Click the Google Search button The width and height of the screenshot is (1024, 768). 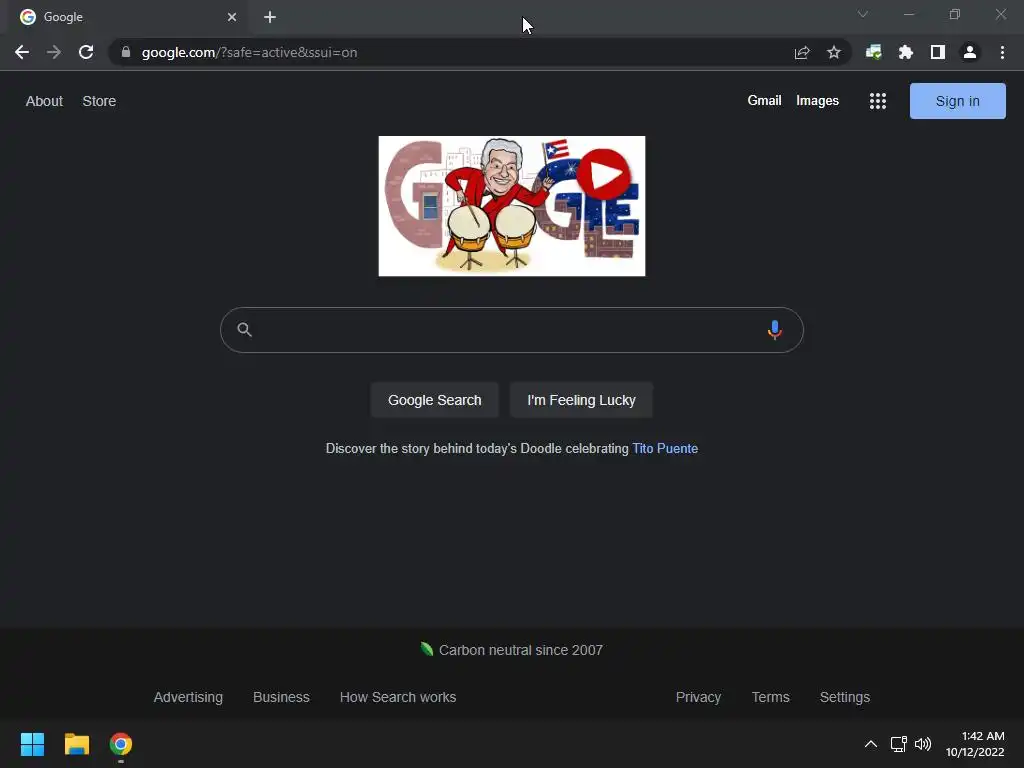(434, 400)
